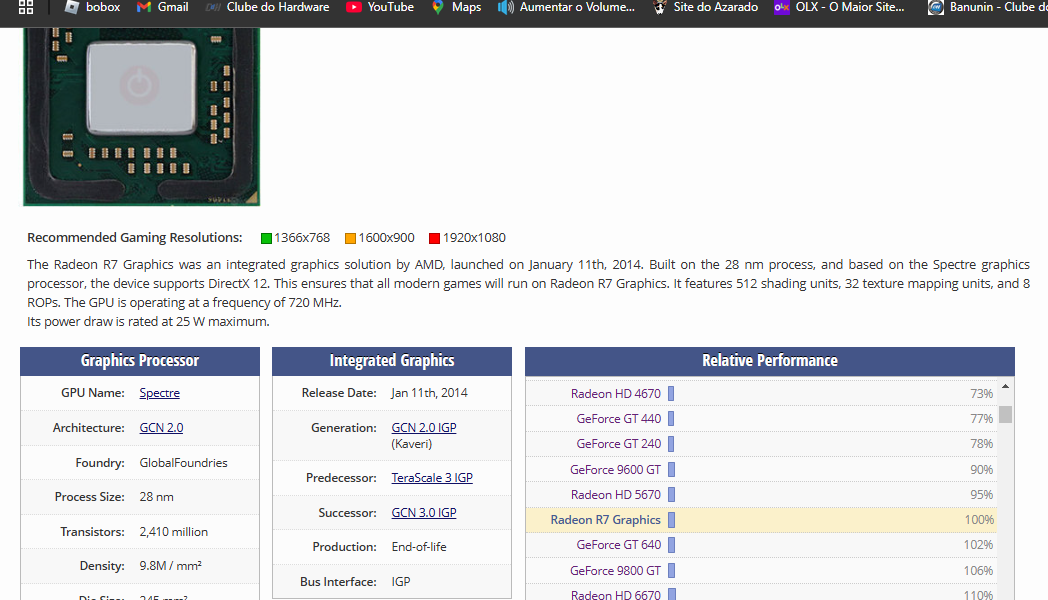
Task: Click the 95% performance value
Action: pyautogui.click(x=981, y=494)
